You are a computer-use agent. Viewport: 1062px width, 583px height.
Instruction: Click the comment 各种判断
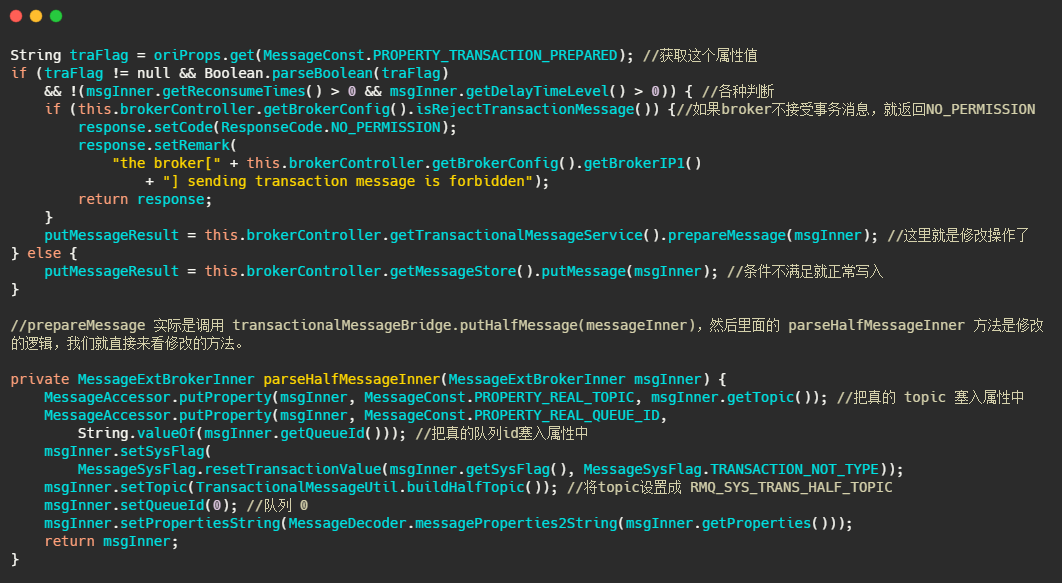[x=738, y=91]
